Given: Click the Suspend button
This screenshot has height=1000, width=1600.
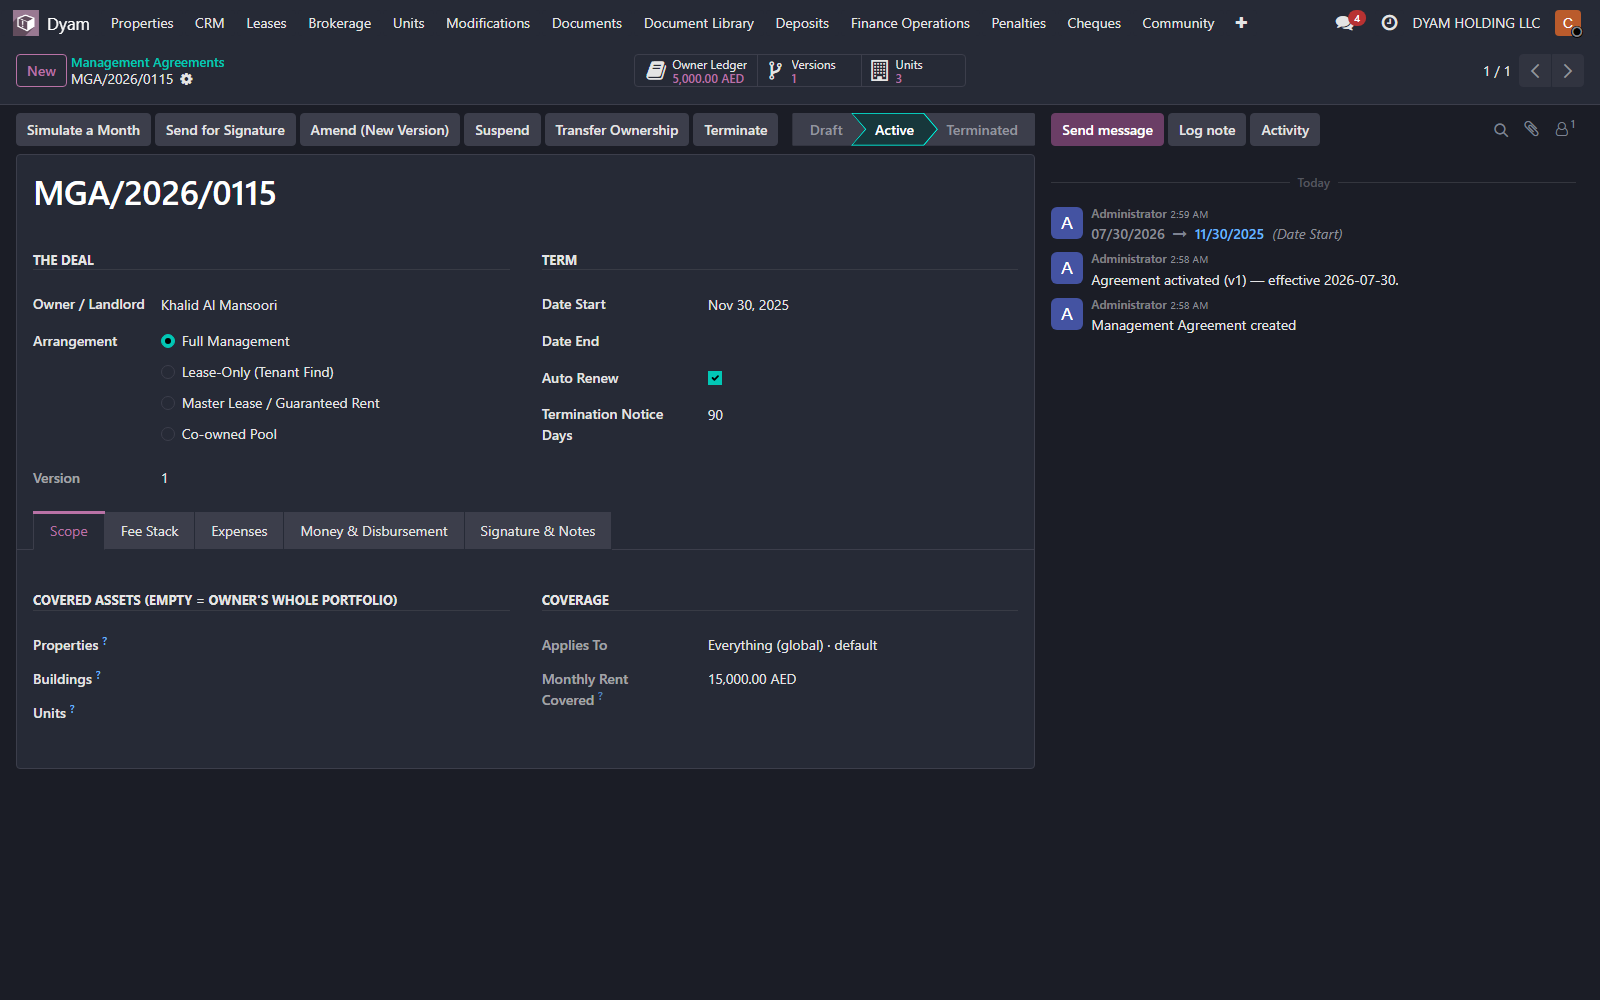Looking at the screenshot, I should [502, 130].
